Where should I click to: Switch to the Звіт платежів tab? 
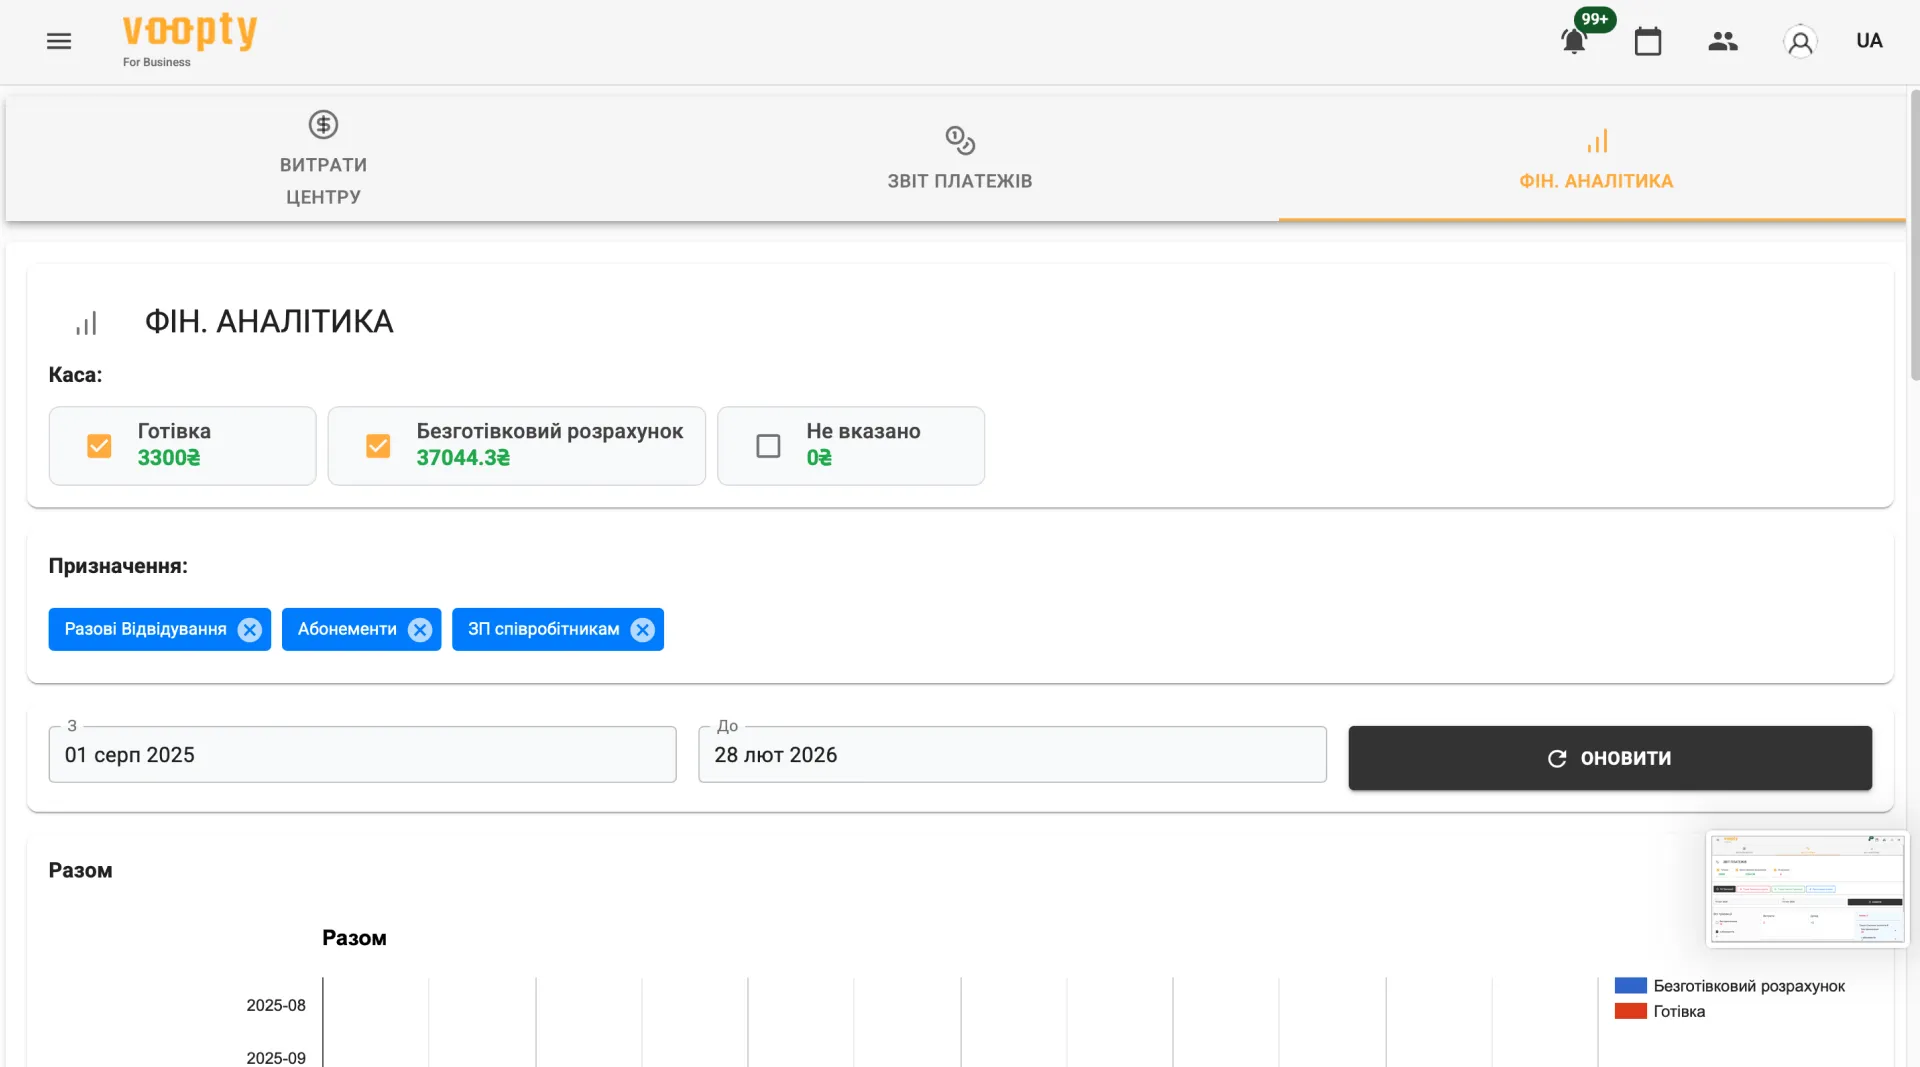coord(960,158)
